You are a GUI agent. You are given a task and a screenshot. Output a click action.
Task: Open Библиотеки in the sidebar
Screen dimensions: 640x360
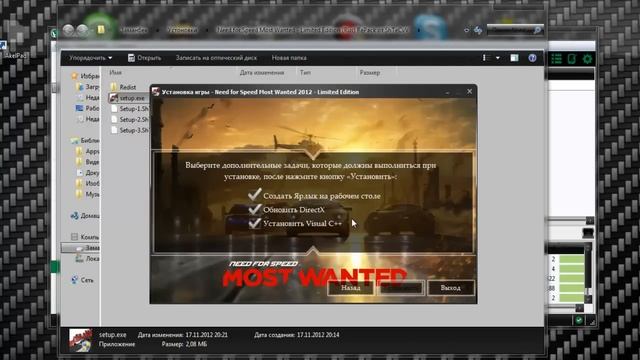click(85, 140)
